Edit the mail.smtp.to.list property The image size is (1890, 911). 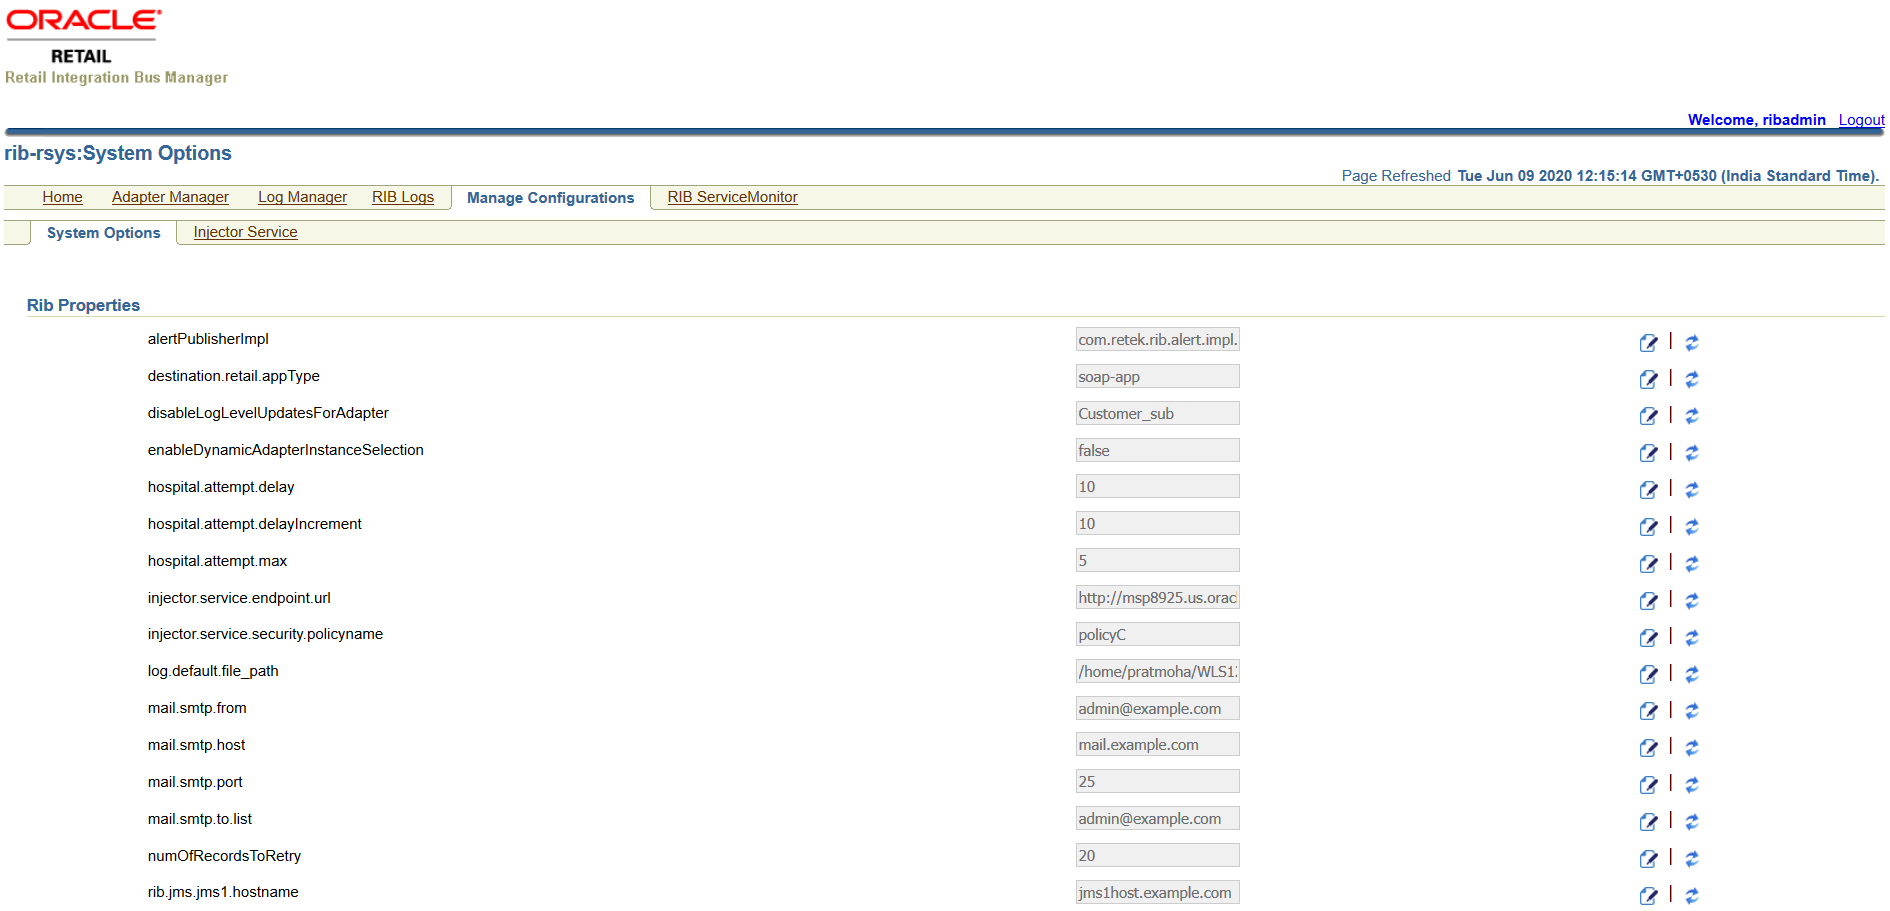1648,822
